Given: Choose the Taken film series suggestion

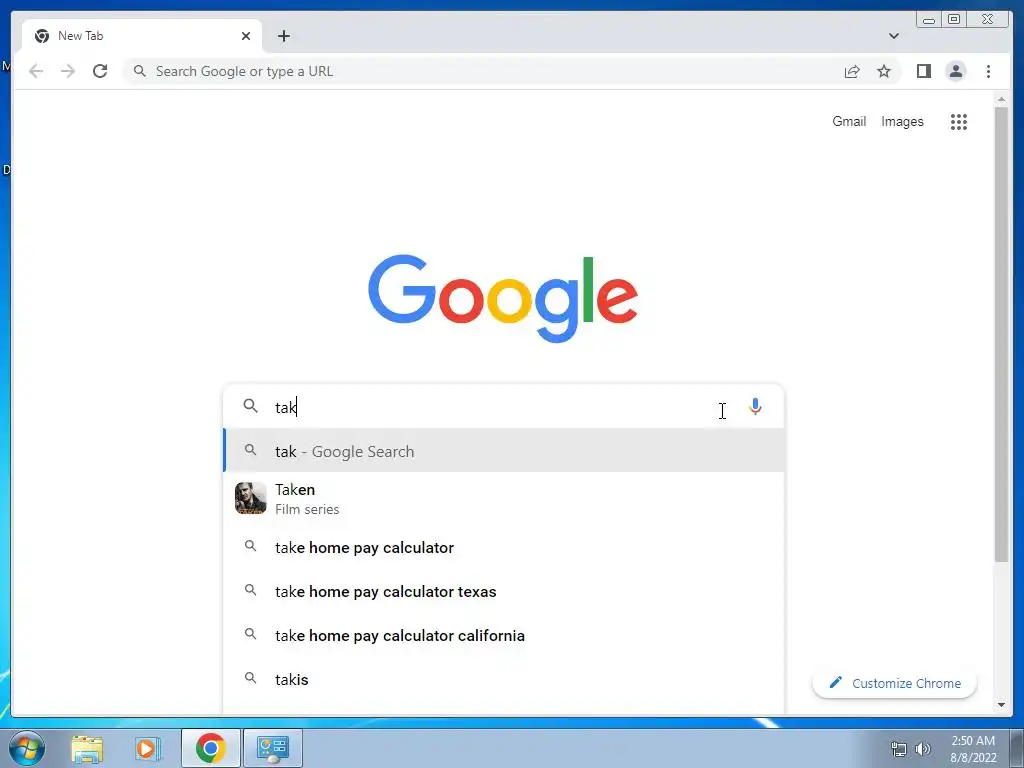Looking at the screenshot, I should click(504, 498).
